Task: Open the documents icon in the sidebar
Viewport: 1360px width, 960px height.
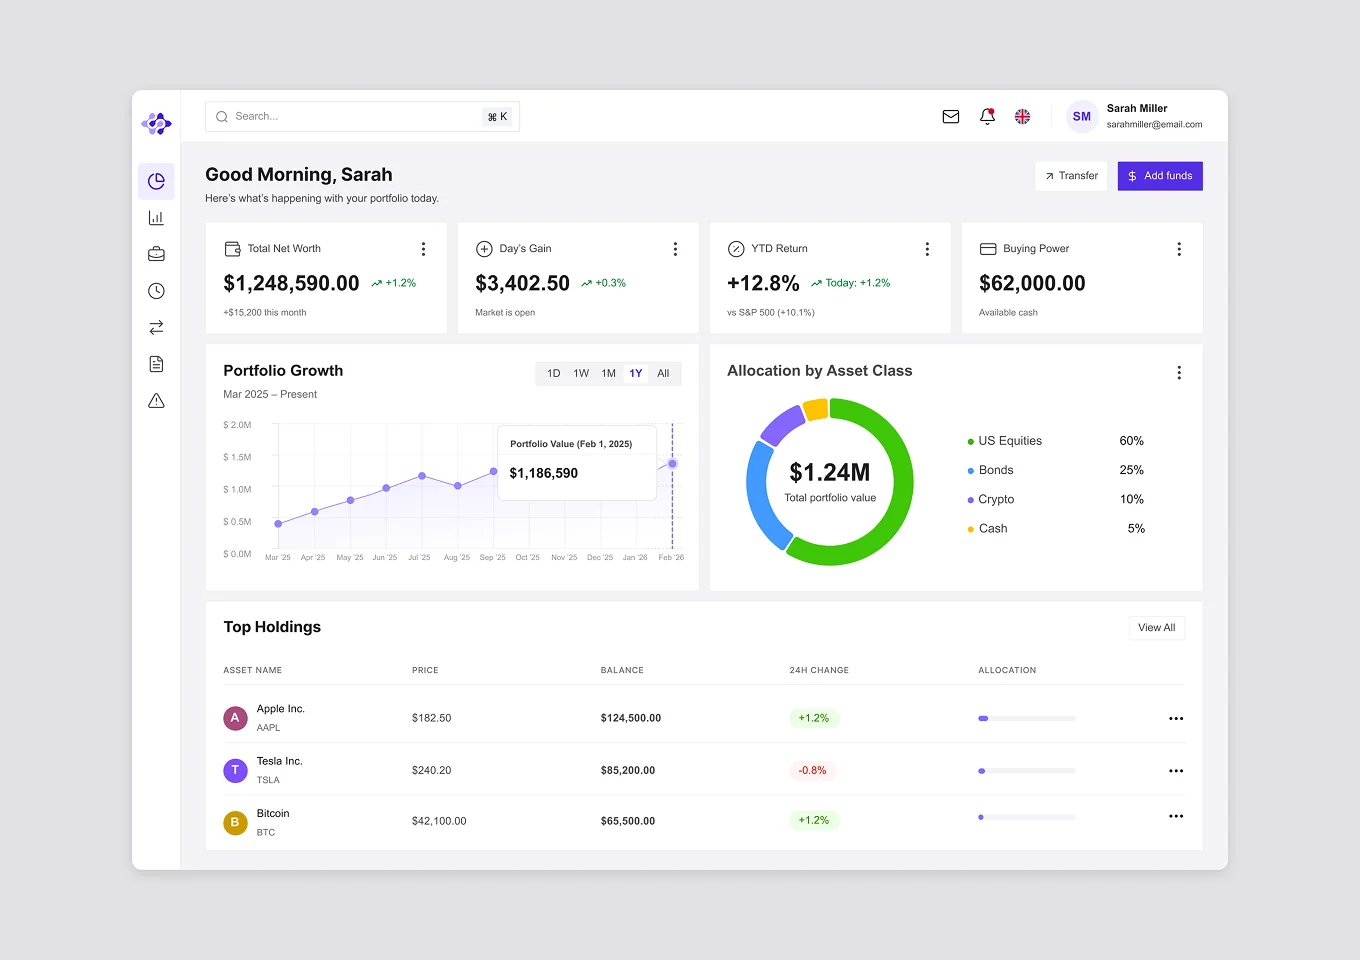Action: pos(156,363)
